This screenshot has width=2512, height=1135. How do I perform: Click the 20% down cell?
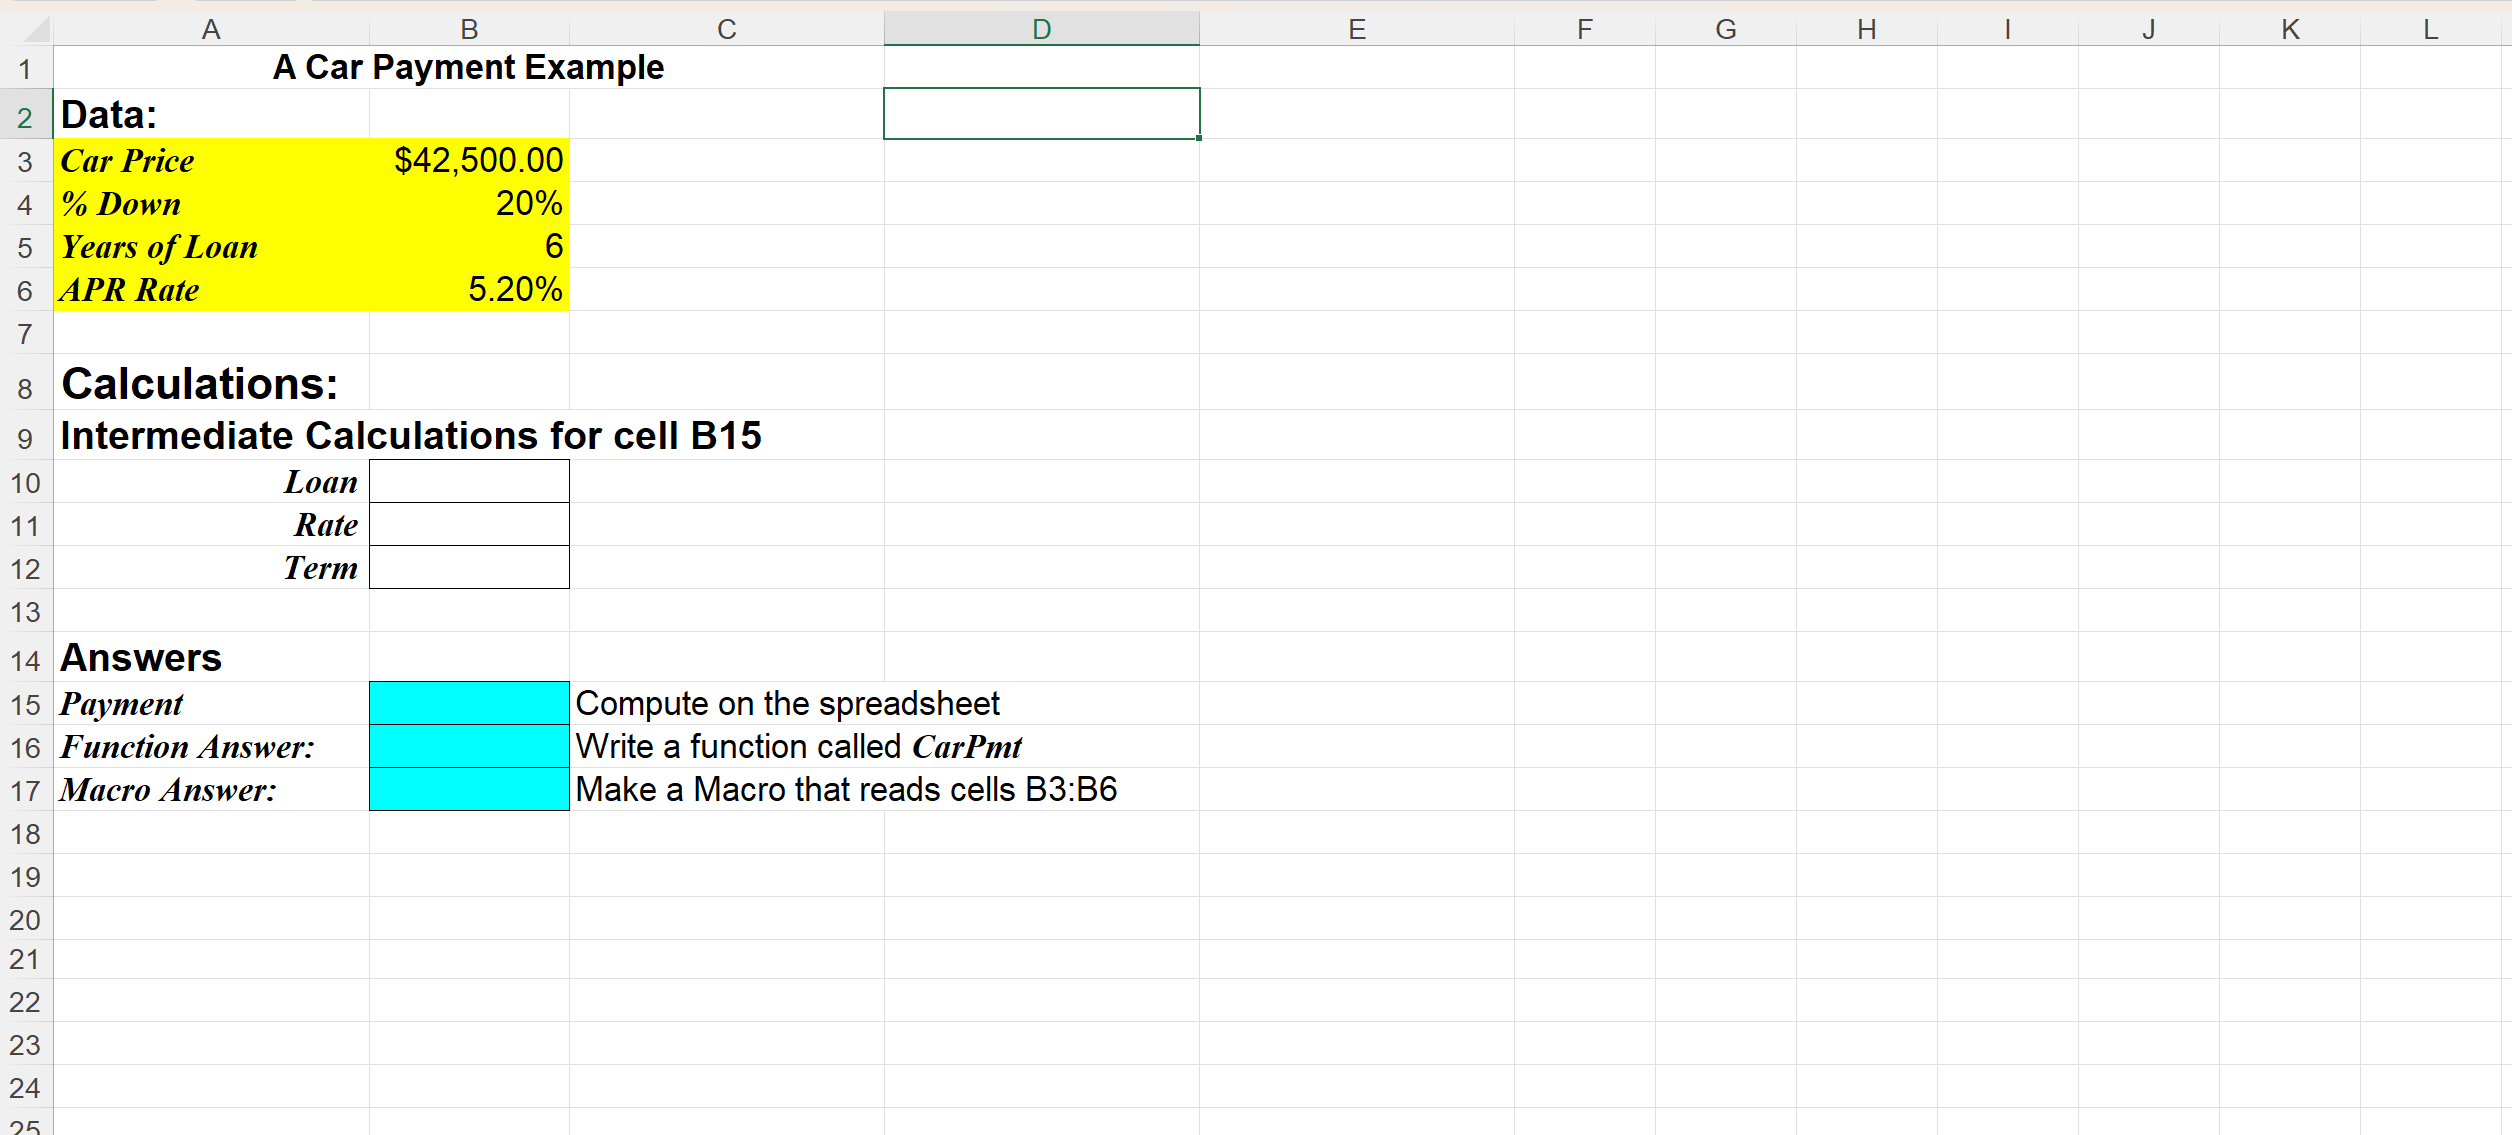[x=469, y=204]
